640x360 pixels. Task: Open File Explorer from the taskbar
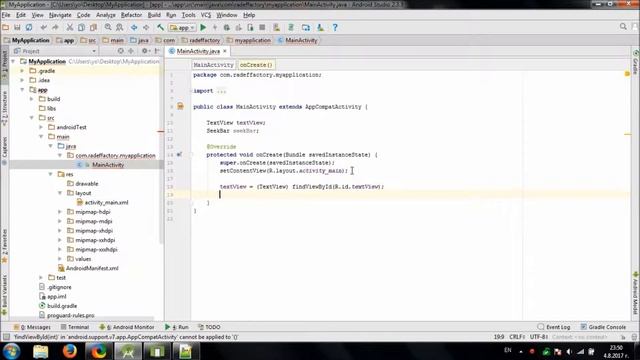[x=40, y=351]
